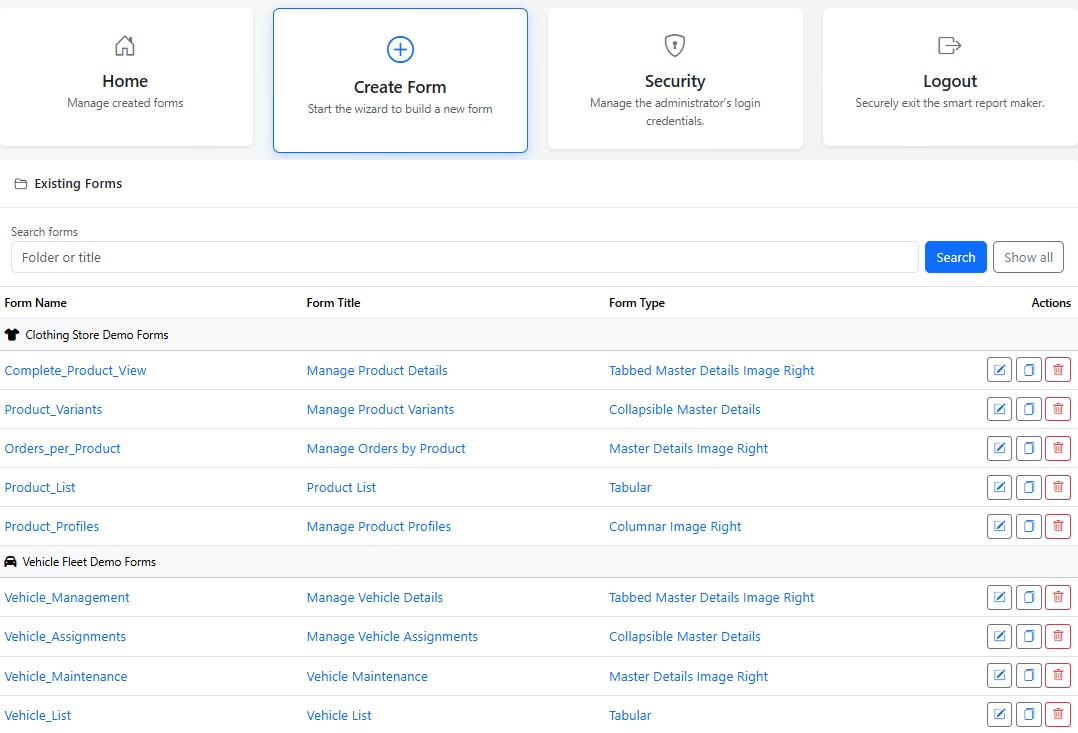Image resolution: width=1078 pixels, height=733 pixels.
Task: Click the Search button
Action: [x=956, y=257]
